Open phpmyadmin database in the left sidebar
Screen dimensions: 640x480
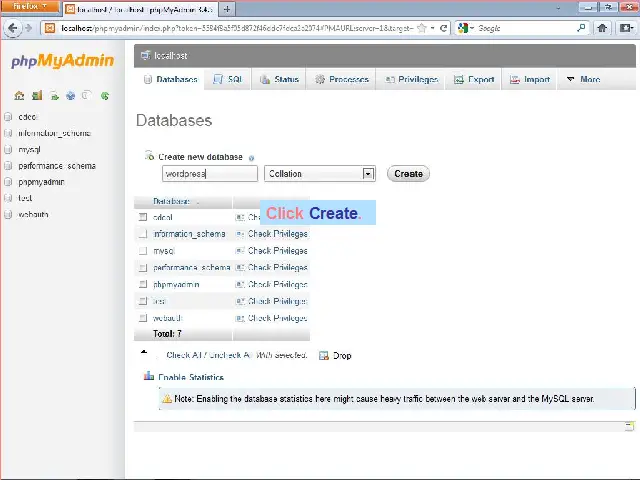pyautogui.click(x=41, y=182)
